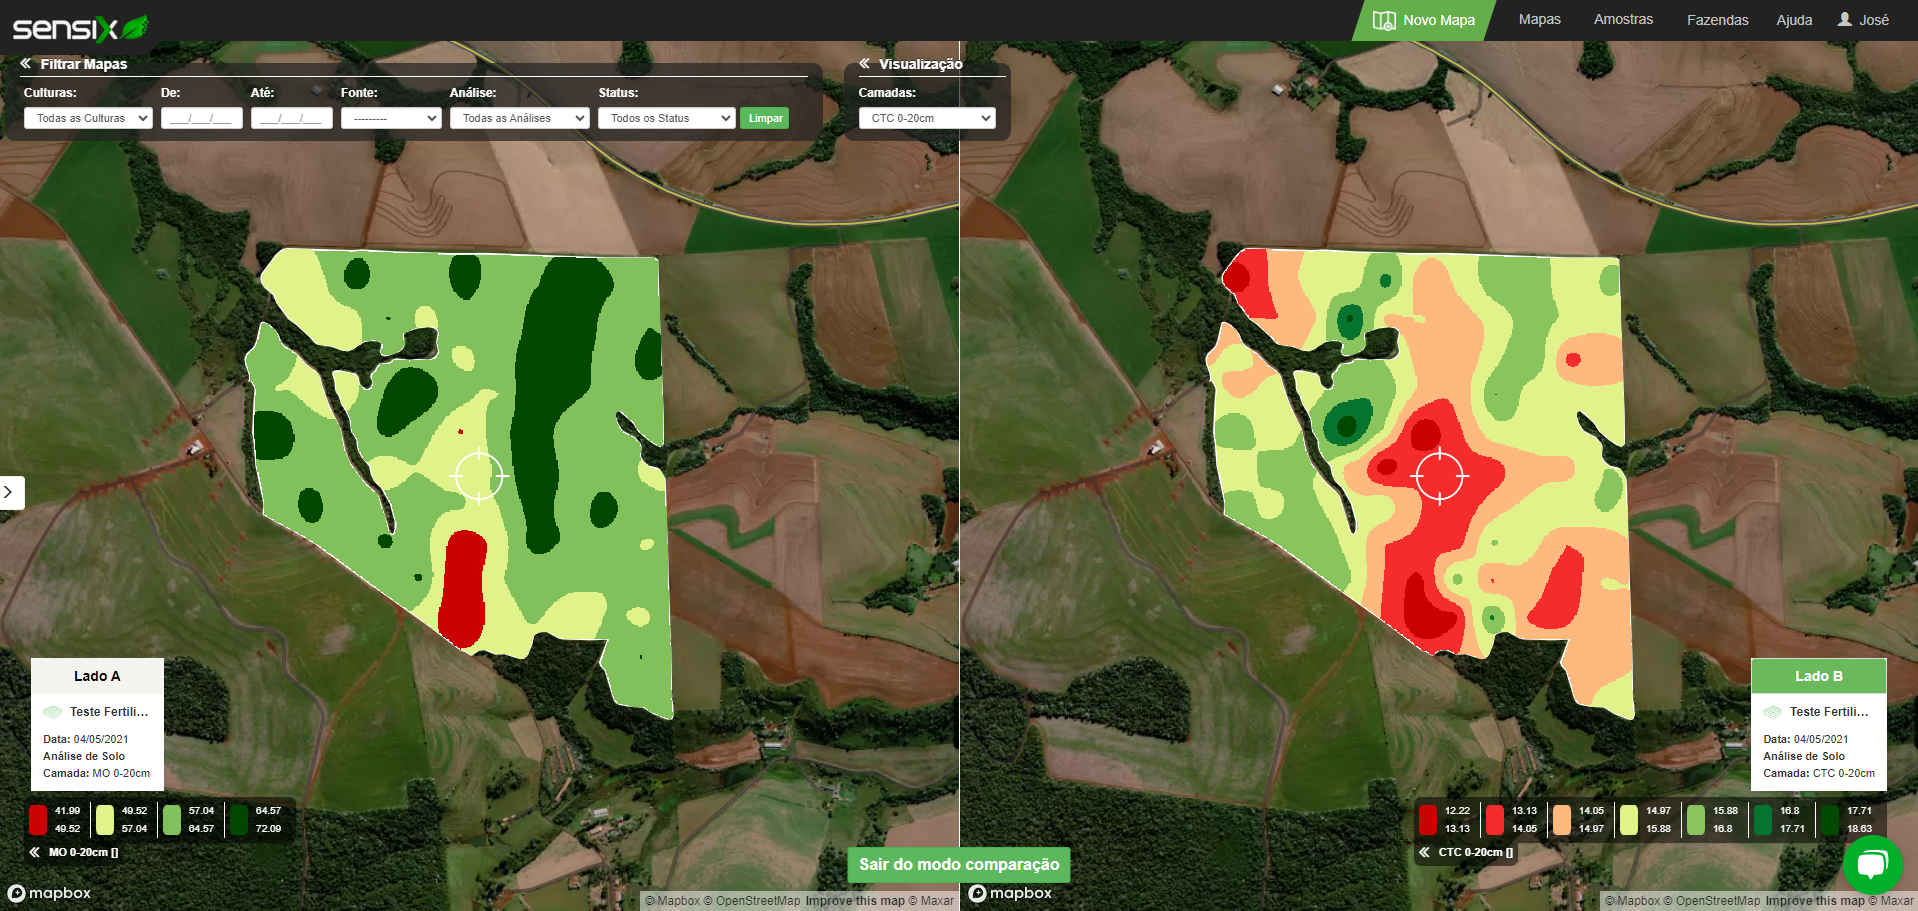Collapse the Filtrar Mapas panel chevron
Viewport: 1918px width, 911px height.
tap(26, 64)
